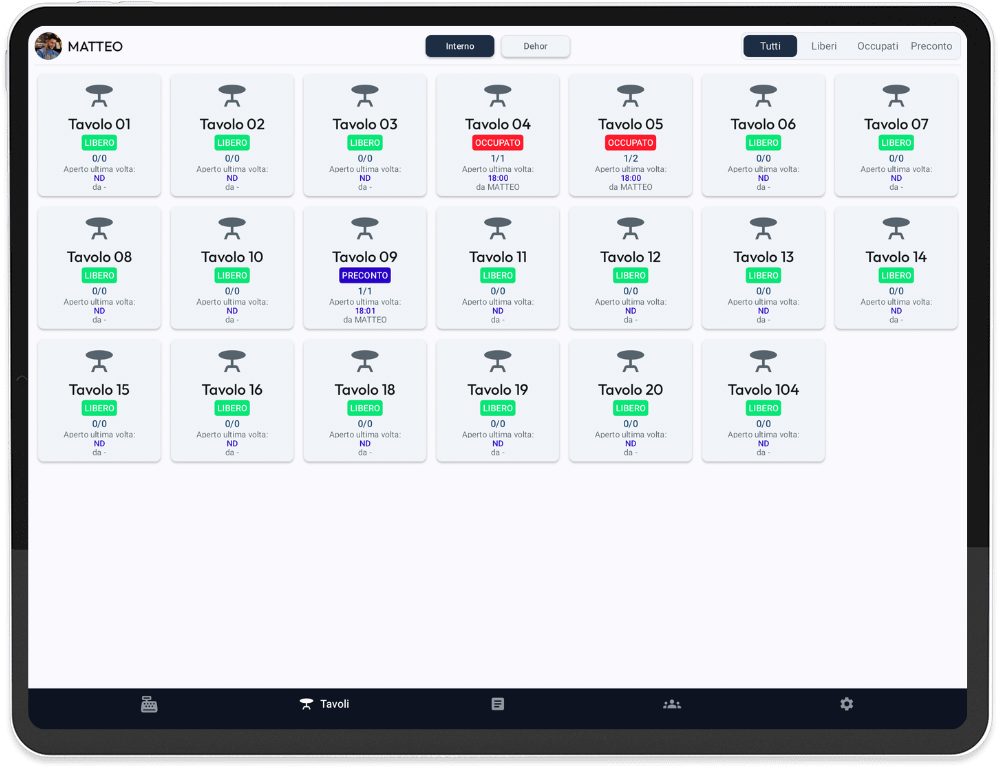Viewport: 1000px width, 770px height.
Task: Switch to the Dehor room
Action: (535, 46)
